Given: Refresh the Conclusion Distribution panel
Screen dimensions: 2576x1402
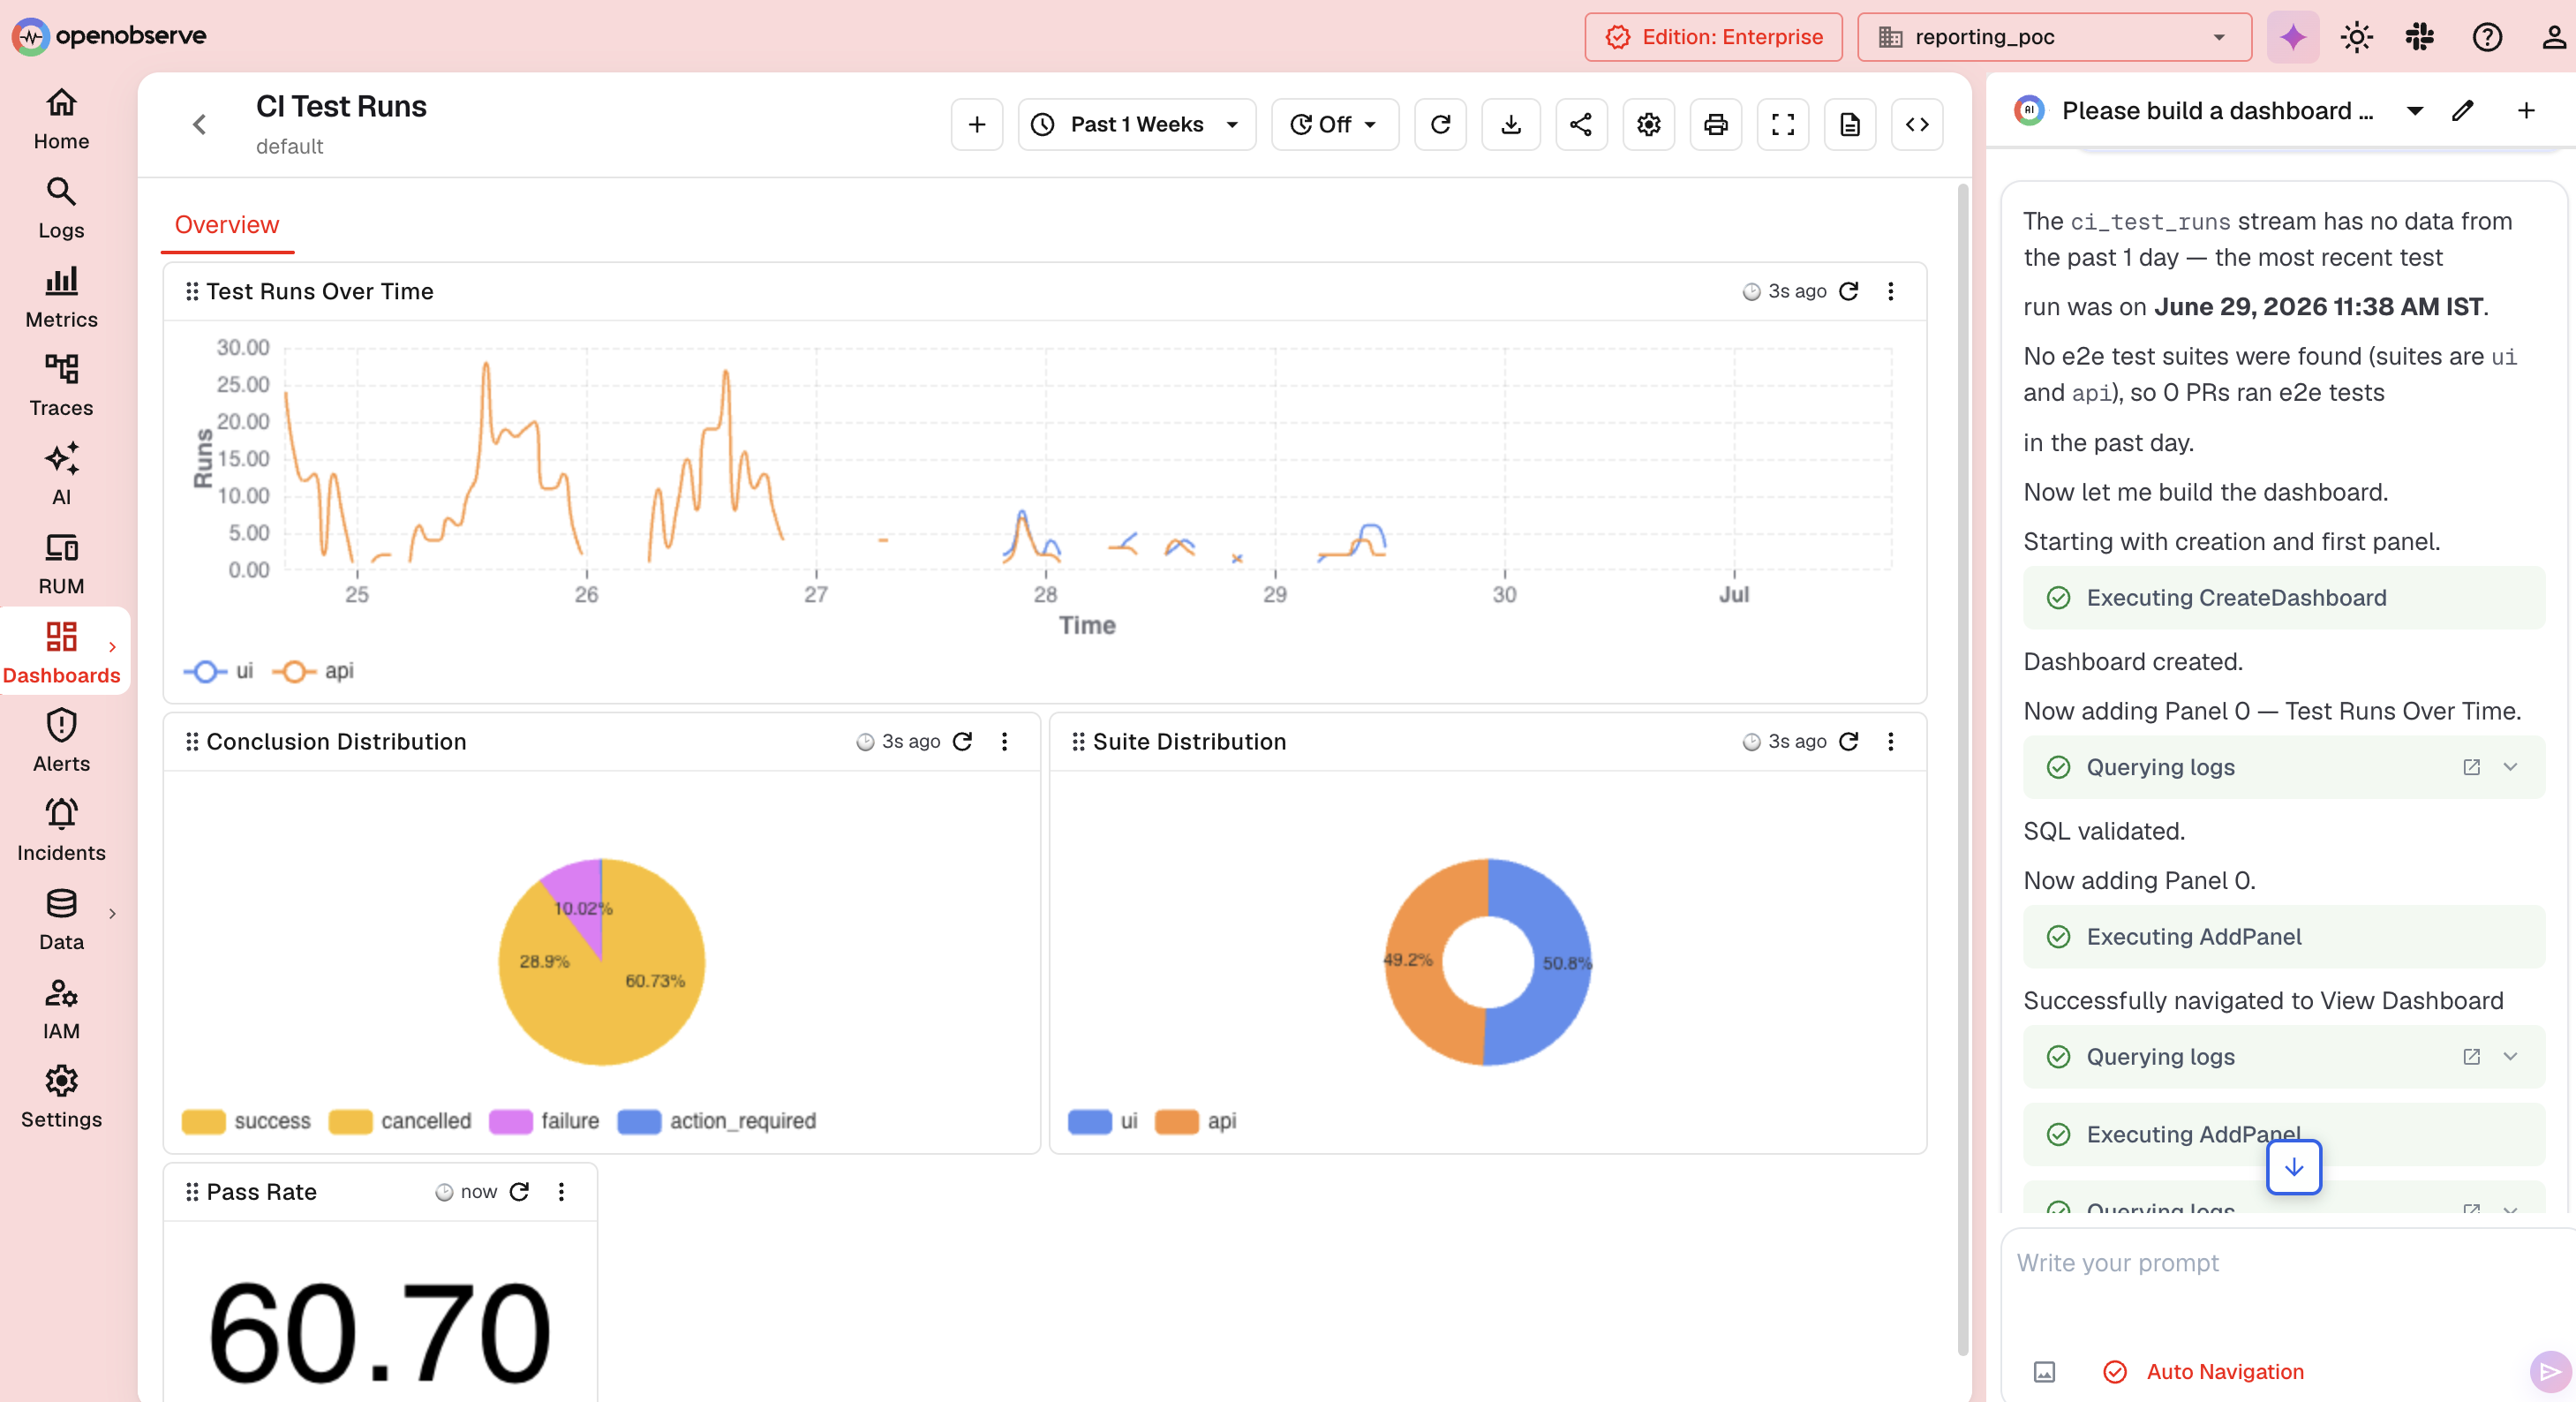Looking at the screenshot, I should click(963, 741).
